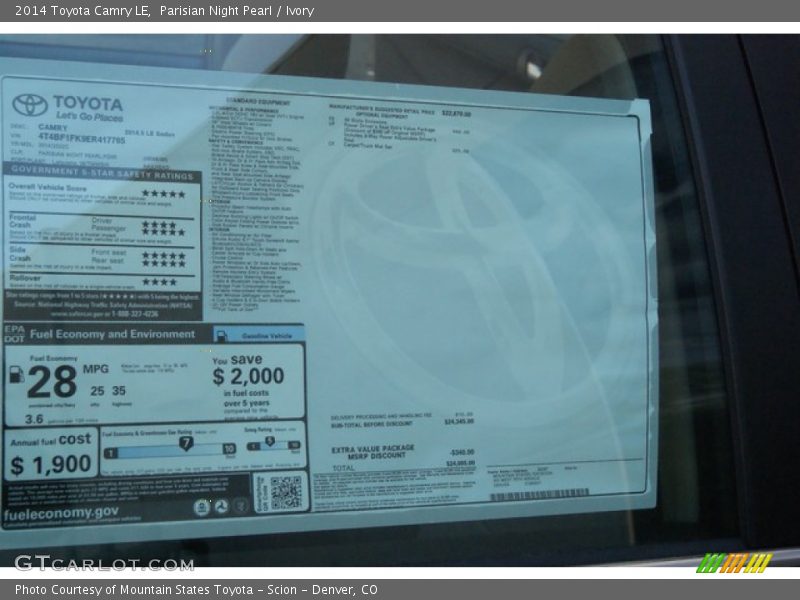Click the barcode at the sticker's lower right
Image resolution: width=800 pixels, height=600 pixels.
(539, 495)
